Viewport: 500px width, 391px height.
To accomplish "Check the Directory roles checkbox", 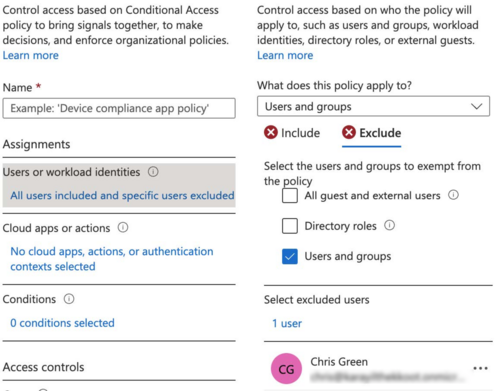I will [290, 226].
